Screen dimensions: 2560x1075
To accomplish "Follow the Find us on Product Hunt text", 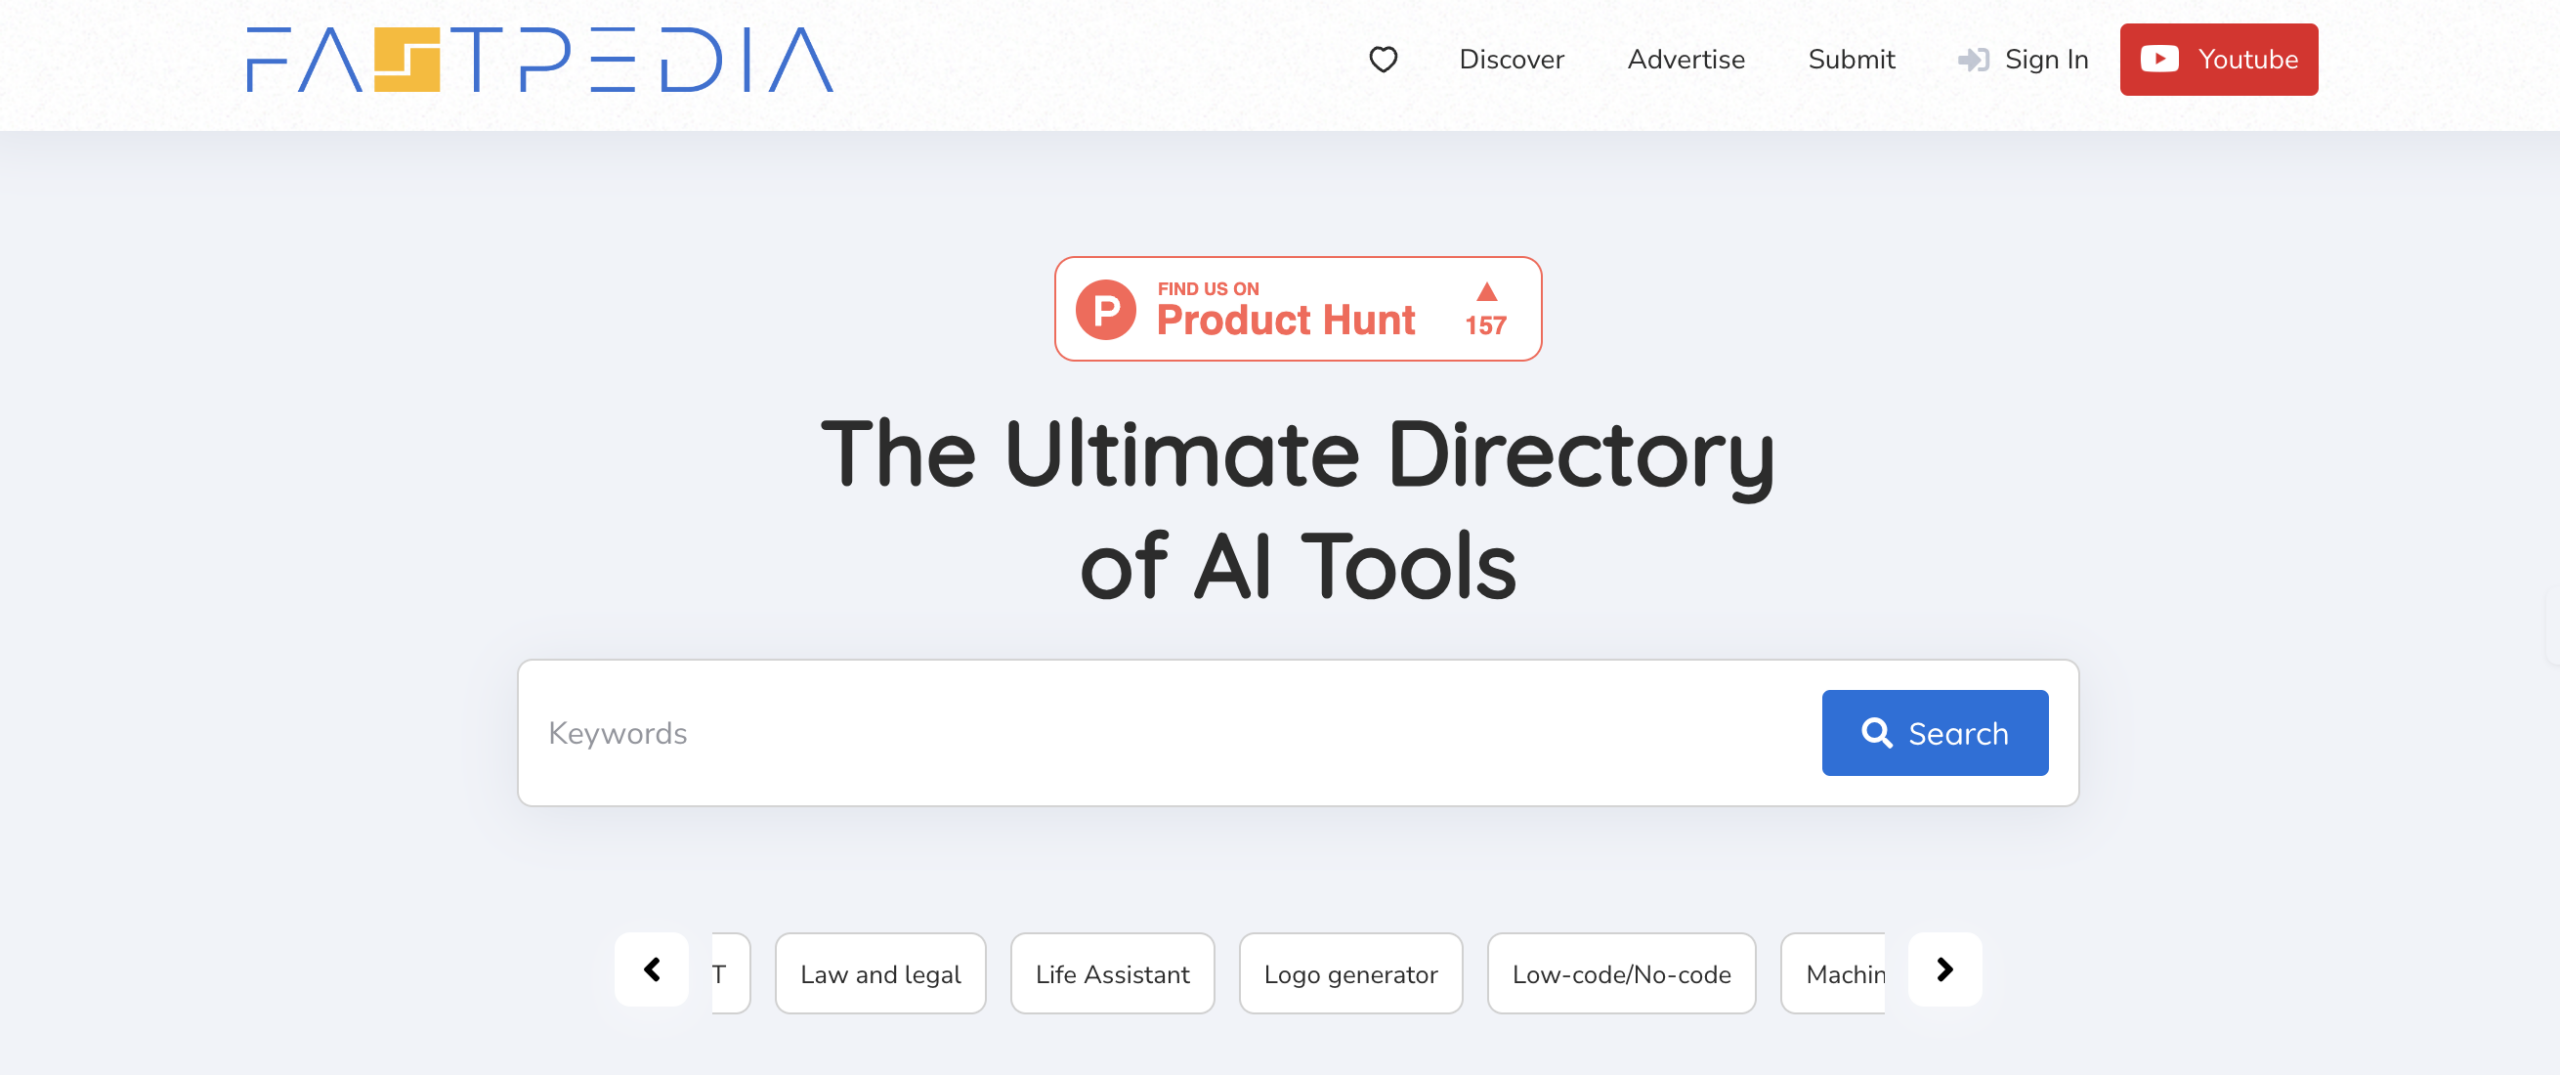I will pos(1285,310).
